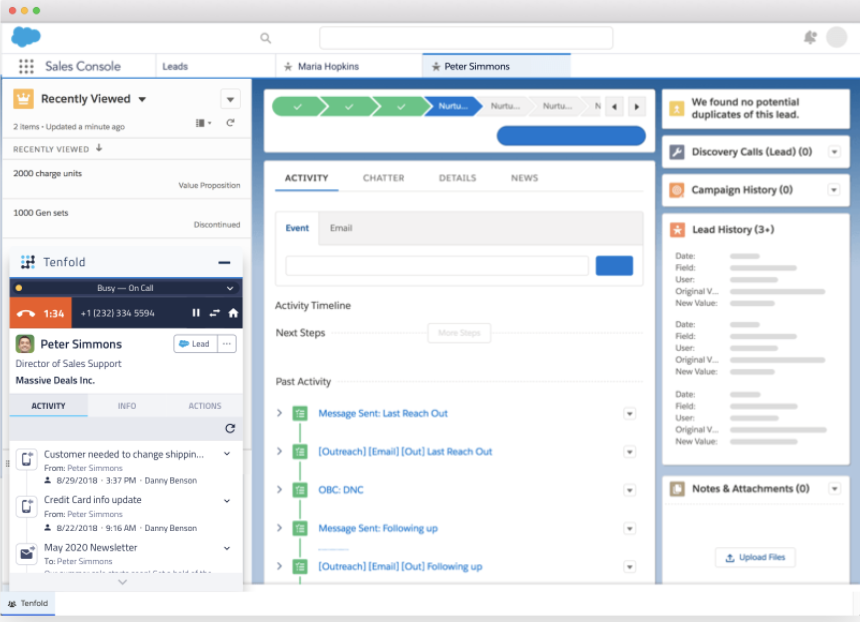Click the task icon beside OBC: DNC

pos(300,490)
